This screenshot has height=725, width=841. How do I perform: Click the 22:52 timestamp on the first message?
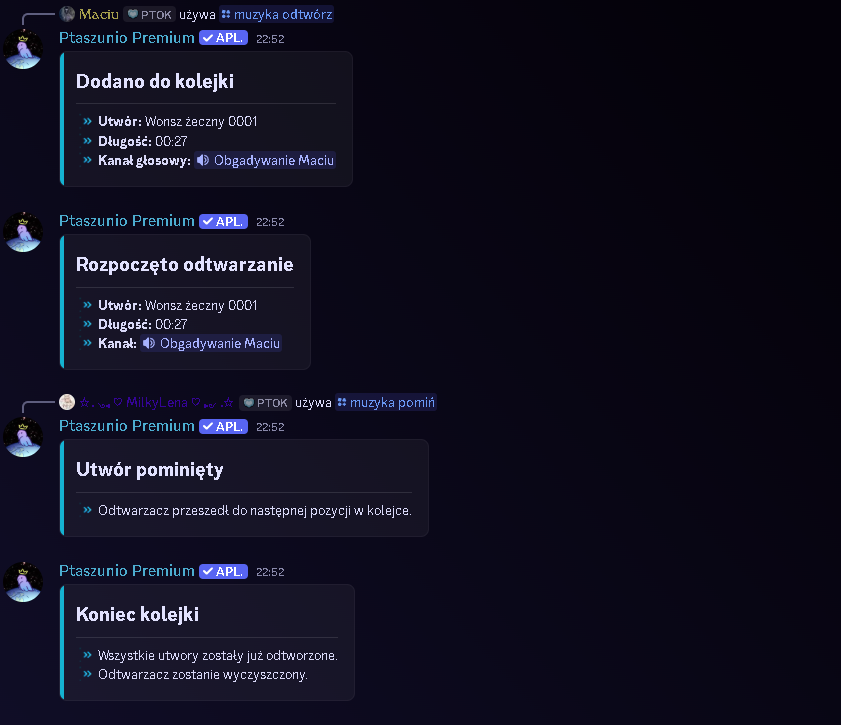(x=270, y=38)
